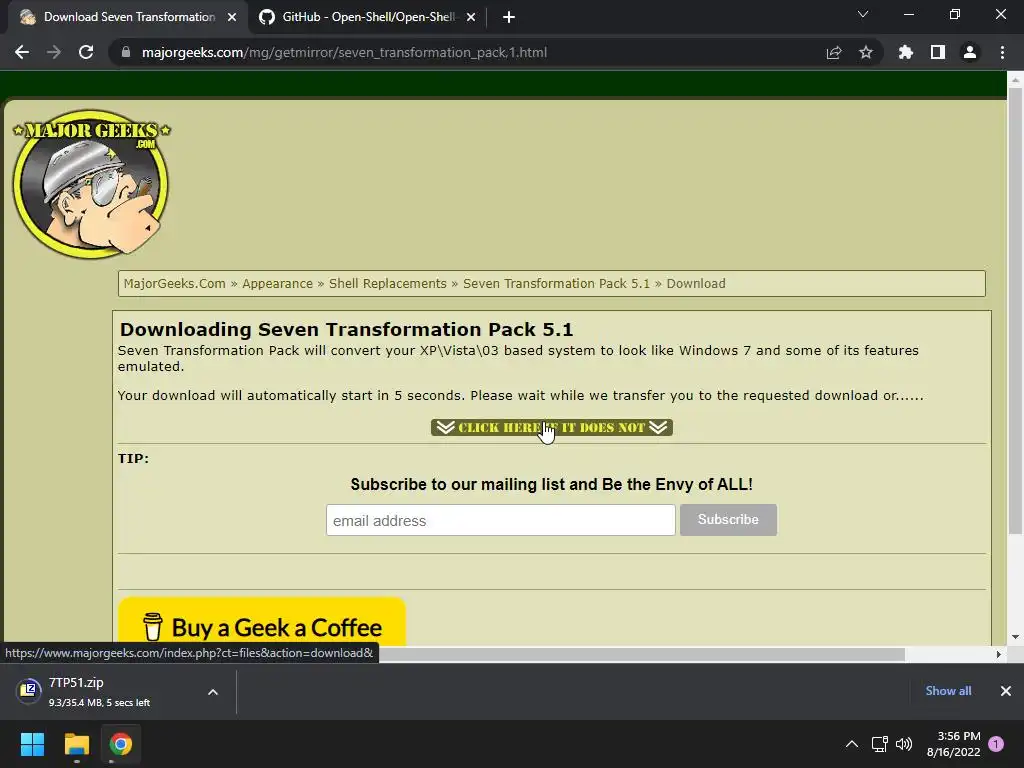Open the MajorGeeks.Com breadcrumb link
The width and height of the screenshot is (1024, 768).
(x=174, y=283)
